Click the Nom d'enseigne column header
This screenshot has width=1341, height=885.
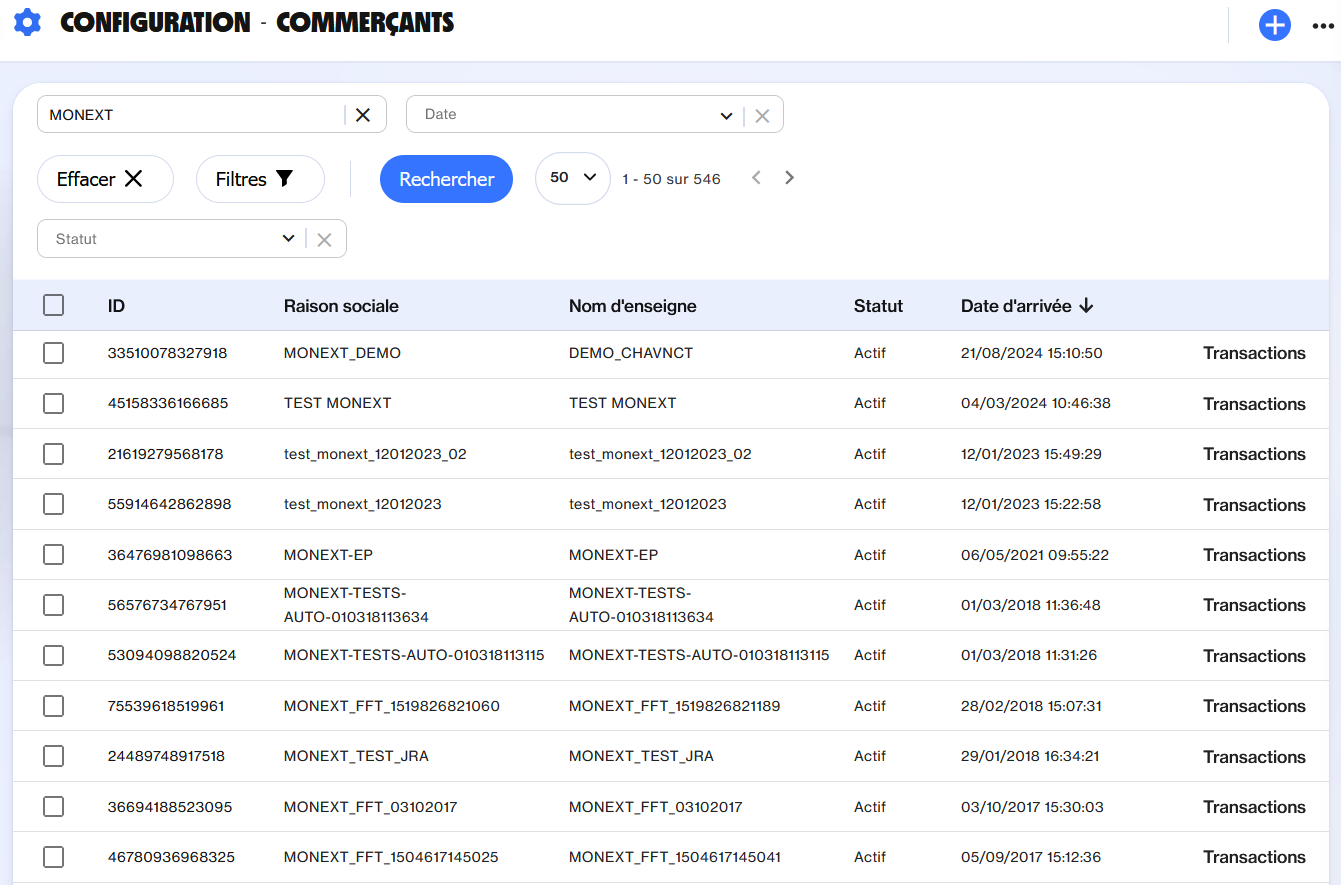(632, 306)
